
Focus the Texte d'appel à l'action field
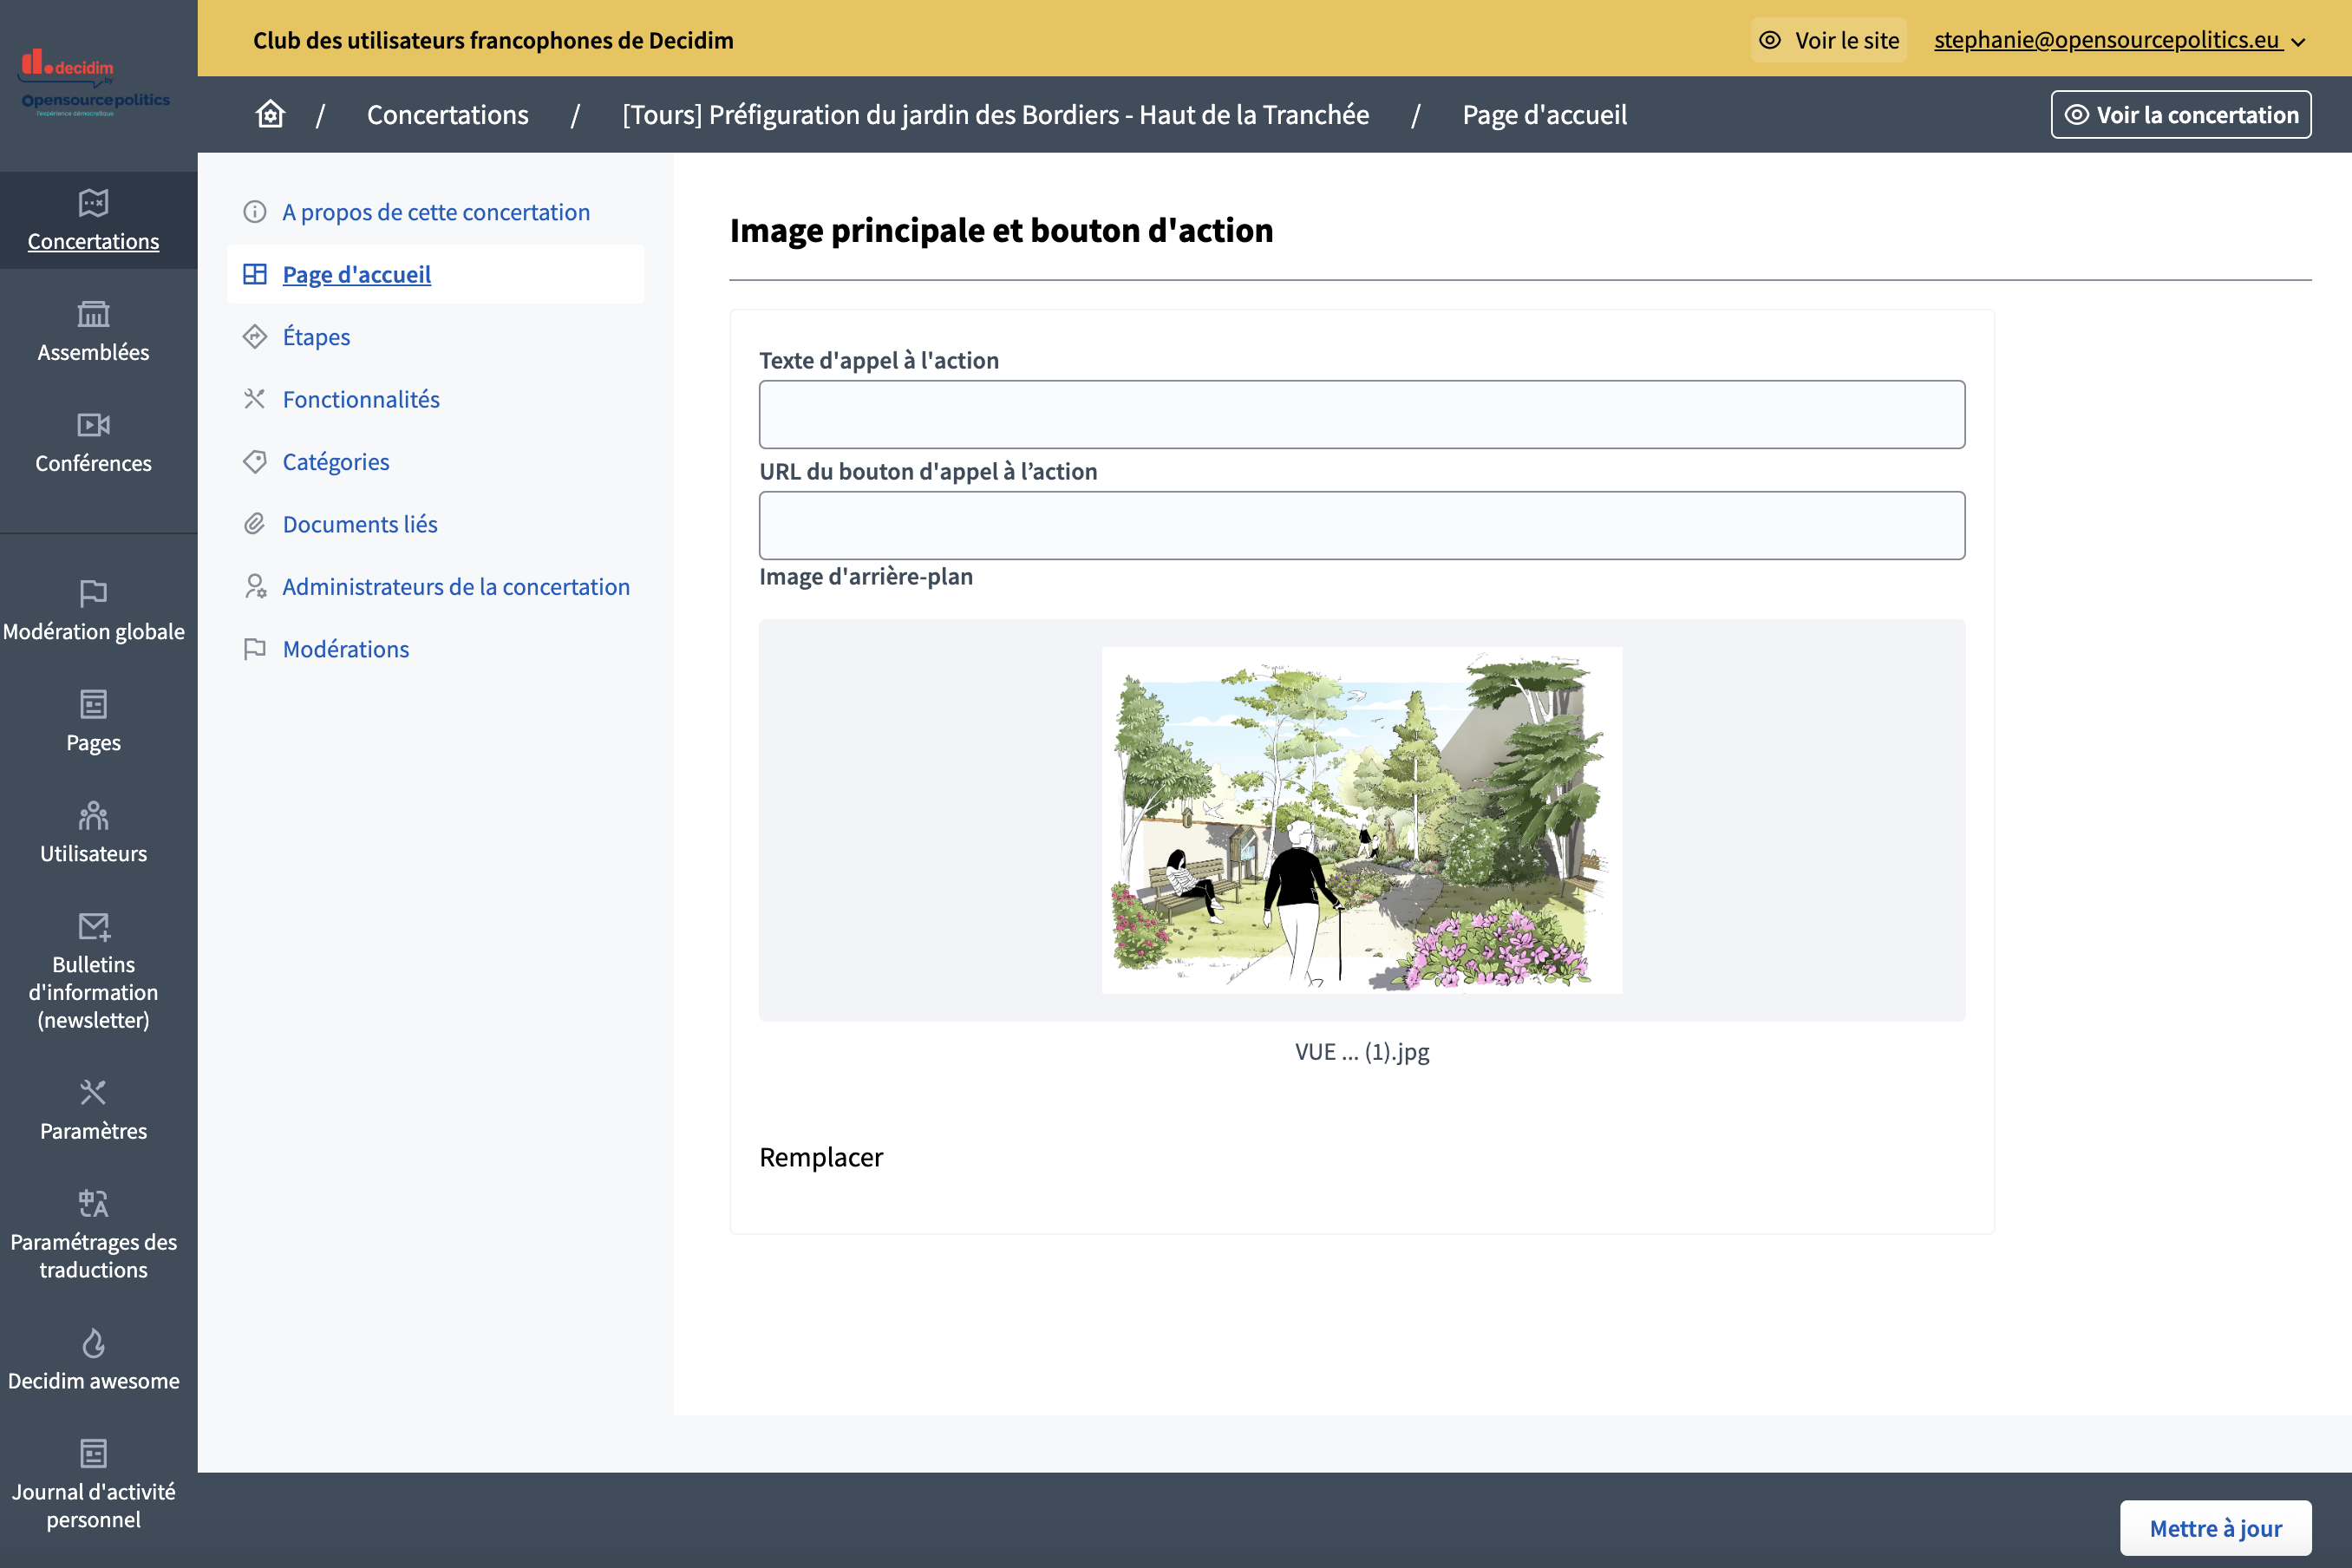1361,414
